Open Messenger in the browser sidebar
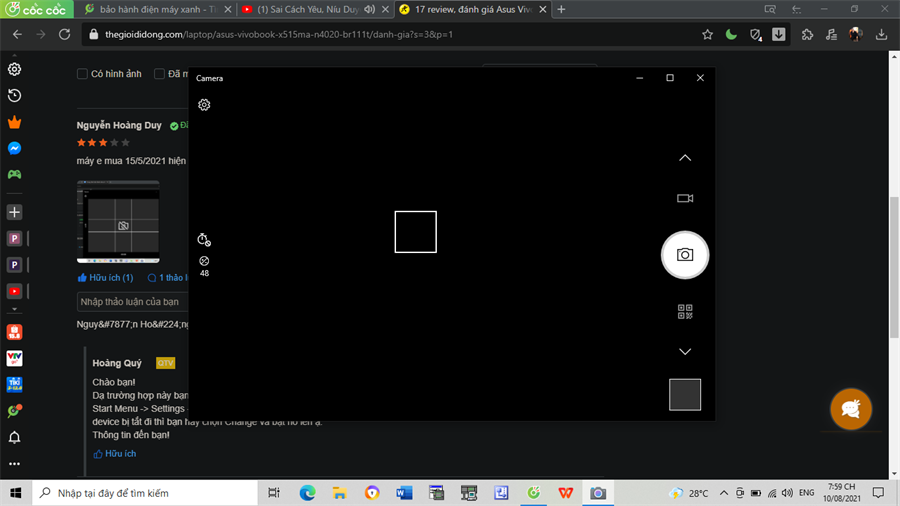The width and height of the screenshot is (900, 506). [15, 148]
